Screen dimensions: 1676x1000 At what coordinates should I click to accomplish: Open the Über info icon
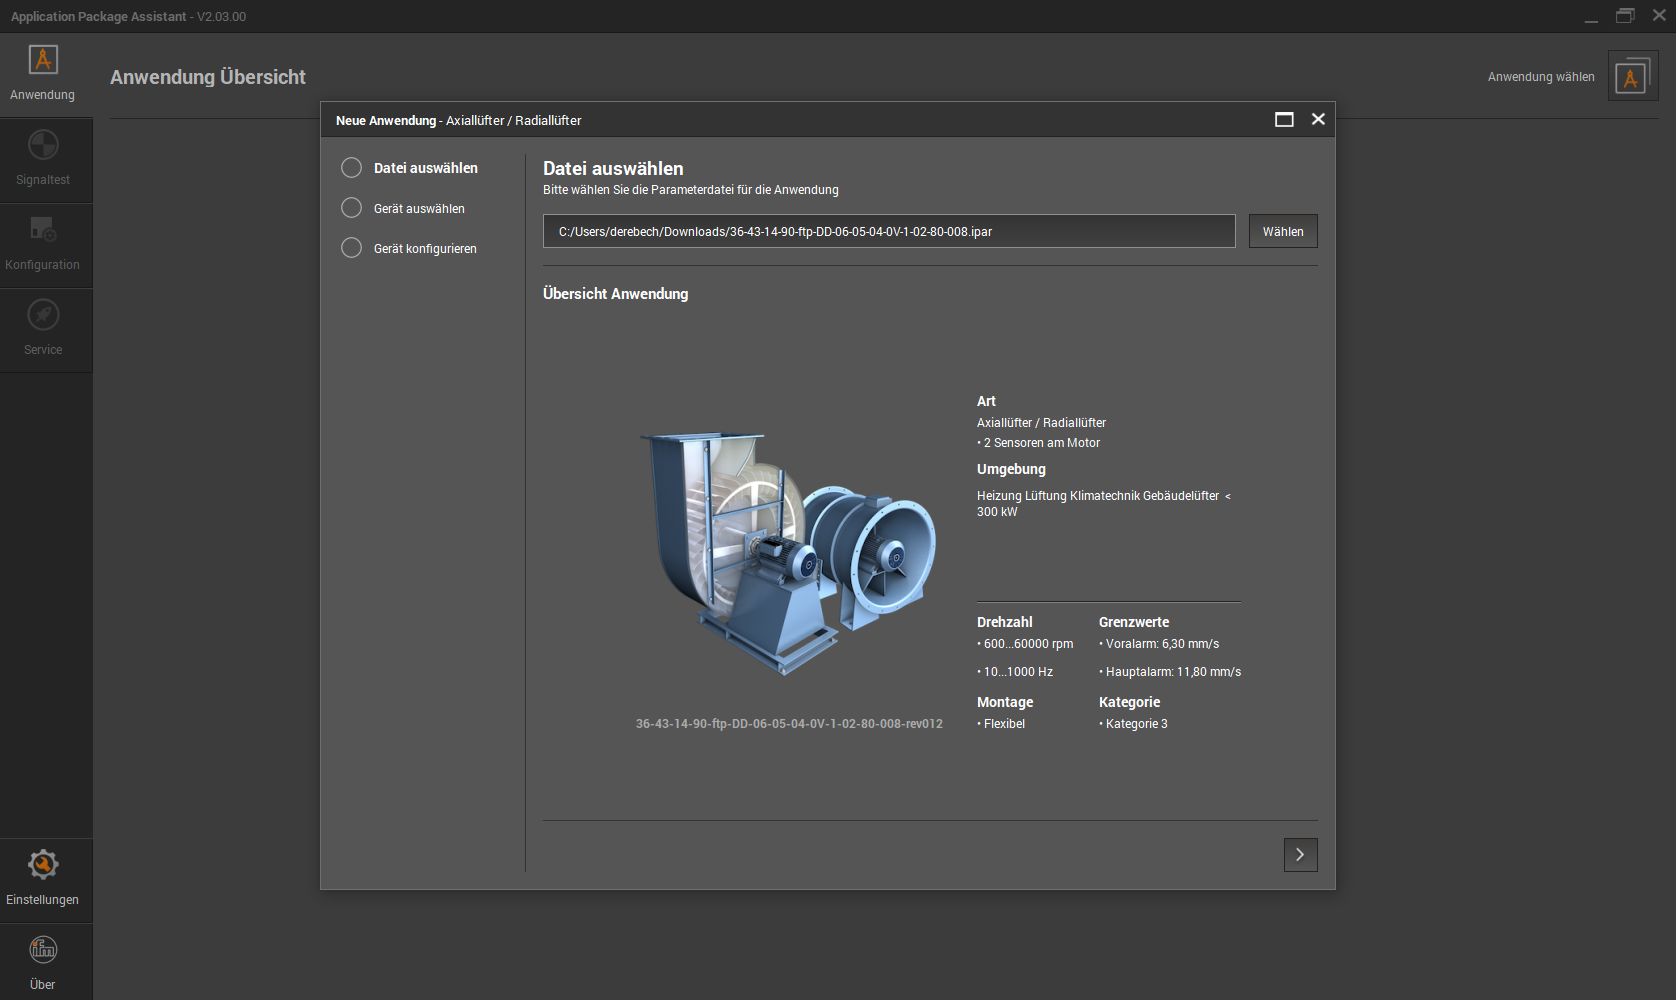pos(43,949)
